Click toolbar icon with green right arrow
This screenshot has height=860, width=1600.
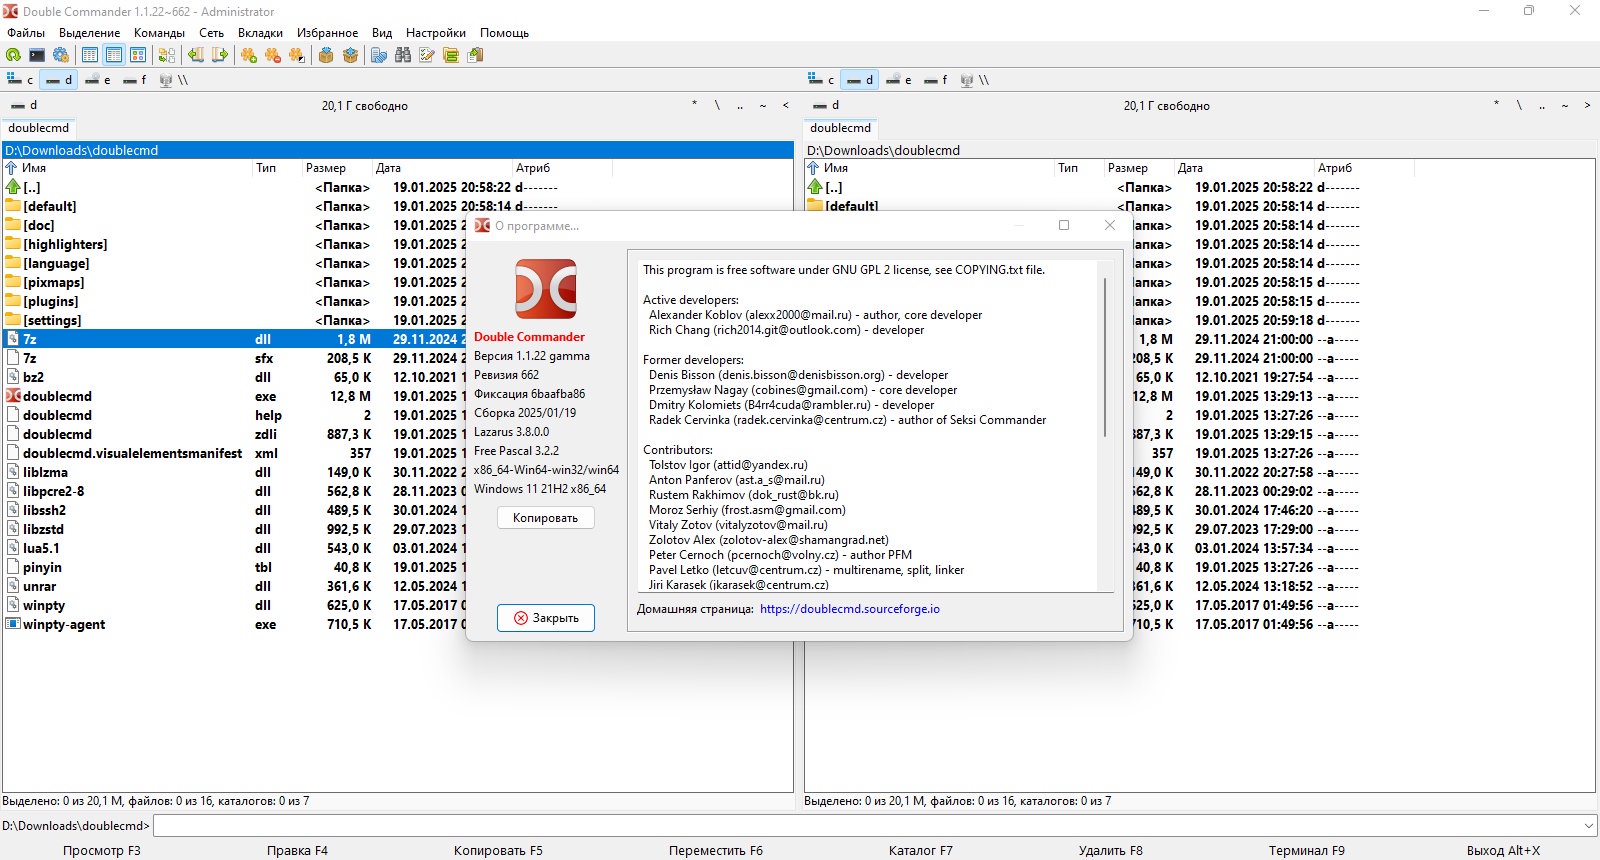(x=220, y=55)
